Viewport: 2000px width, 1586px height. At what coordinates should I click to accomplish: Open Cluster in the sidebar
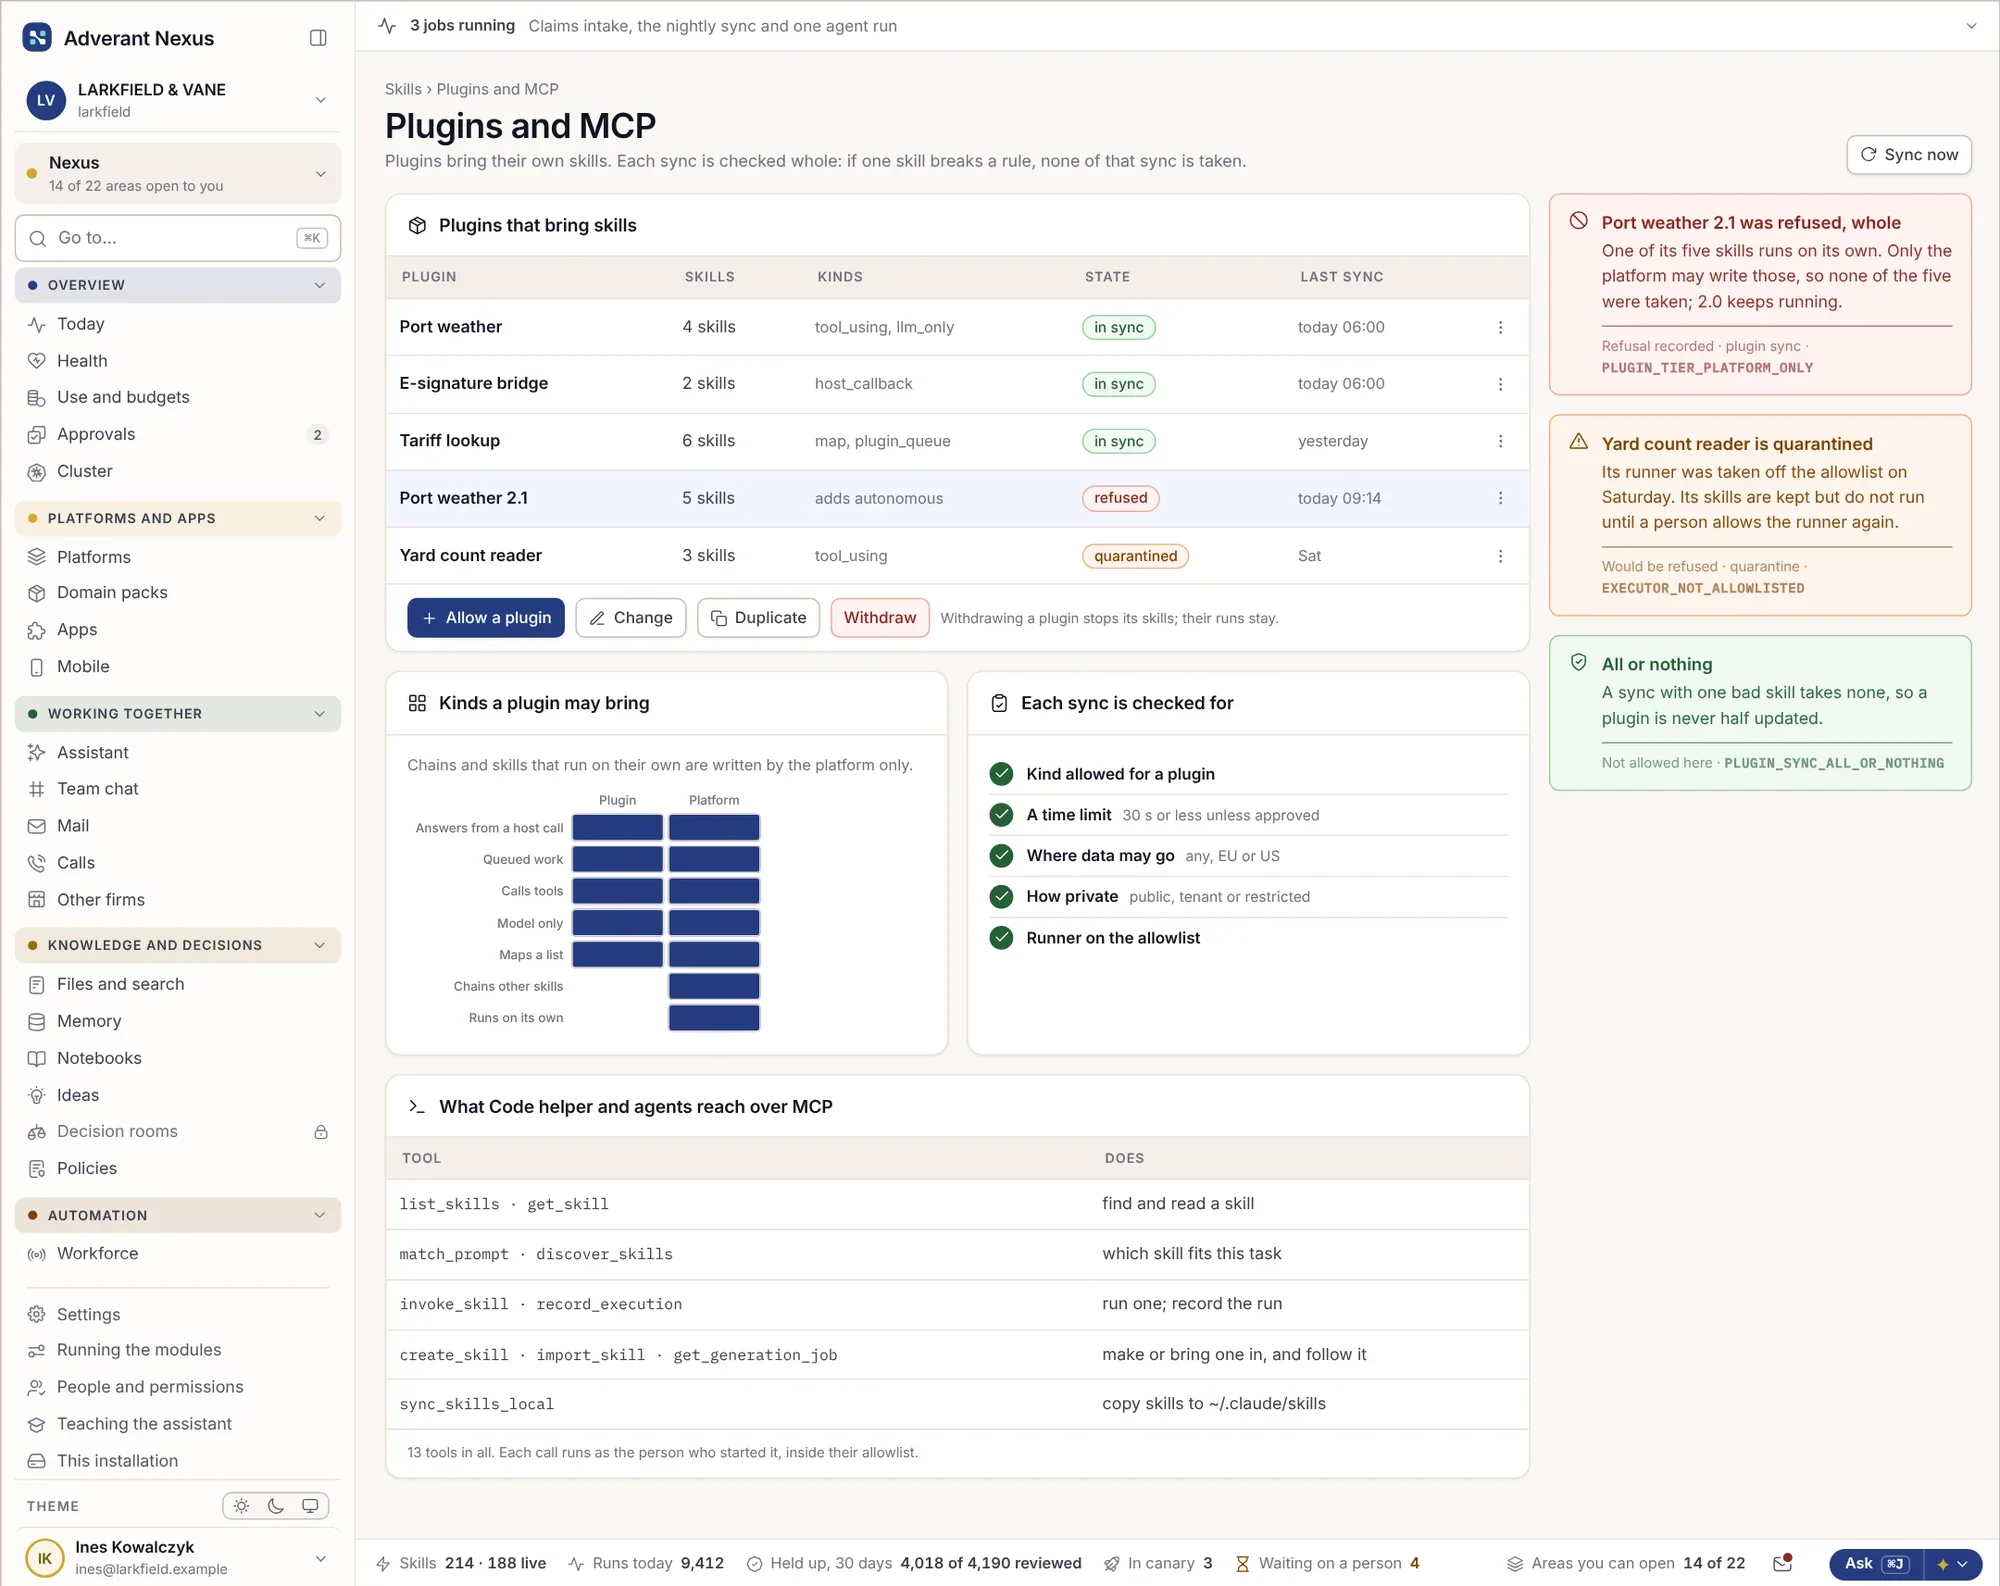(178, 471)
